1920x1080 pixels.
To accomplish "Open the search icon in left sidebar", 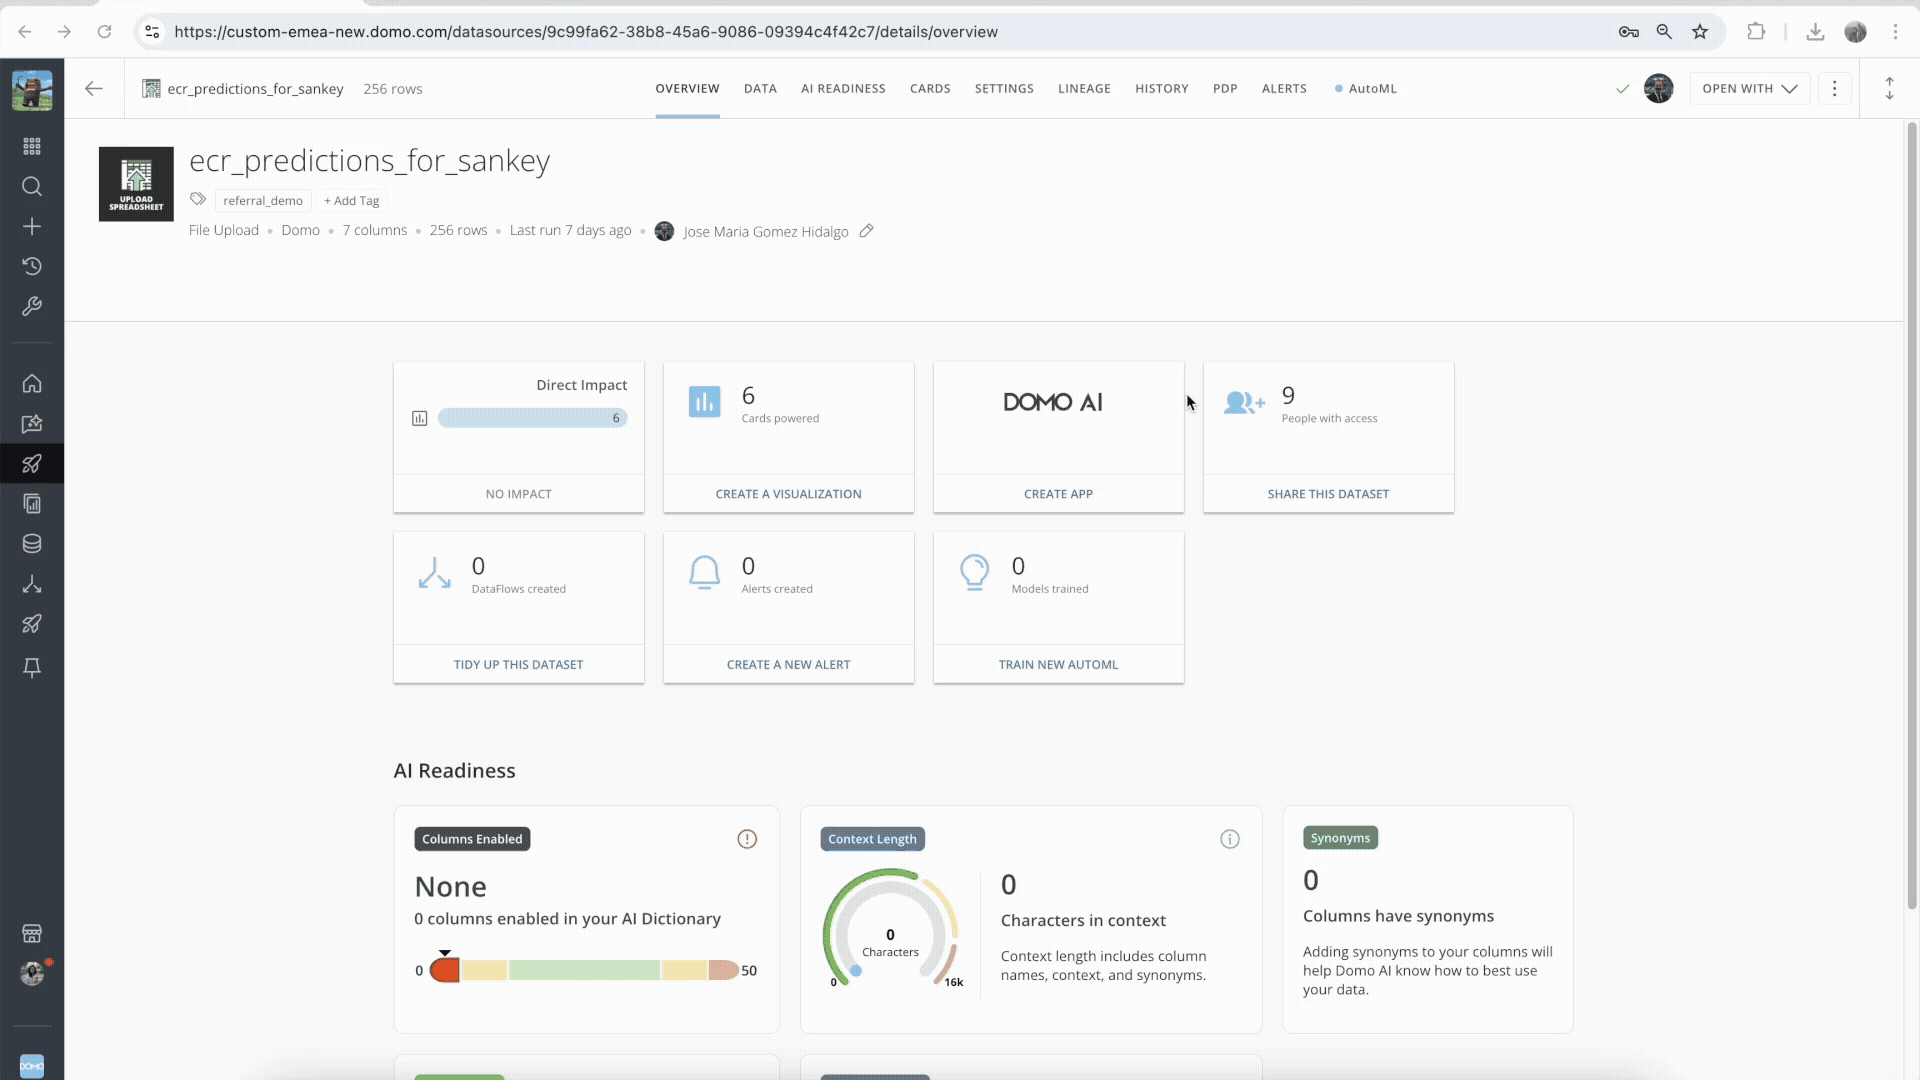I will tap(32, 187).
